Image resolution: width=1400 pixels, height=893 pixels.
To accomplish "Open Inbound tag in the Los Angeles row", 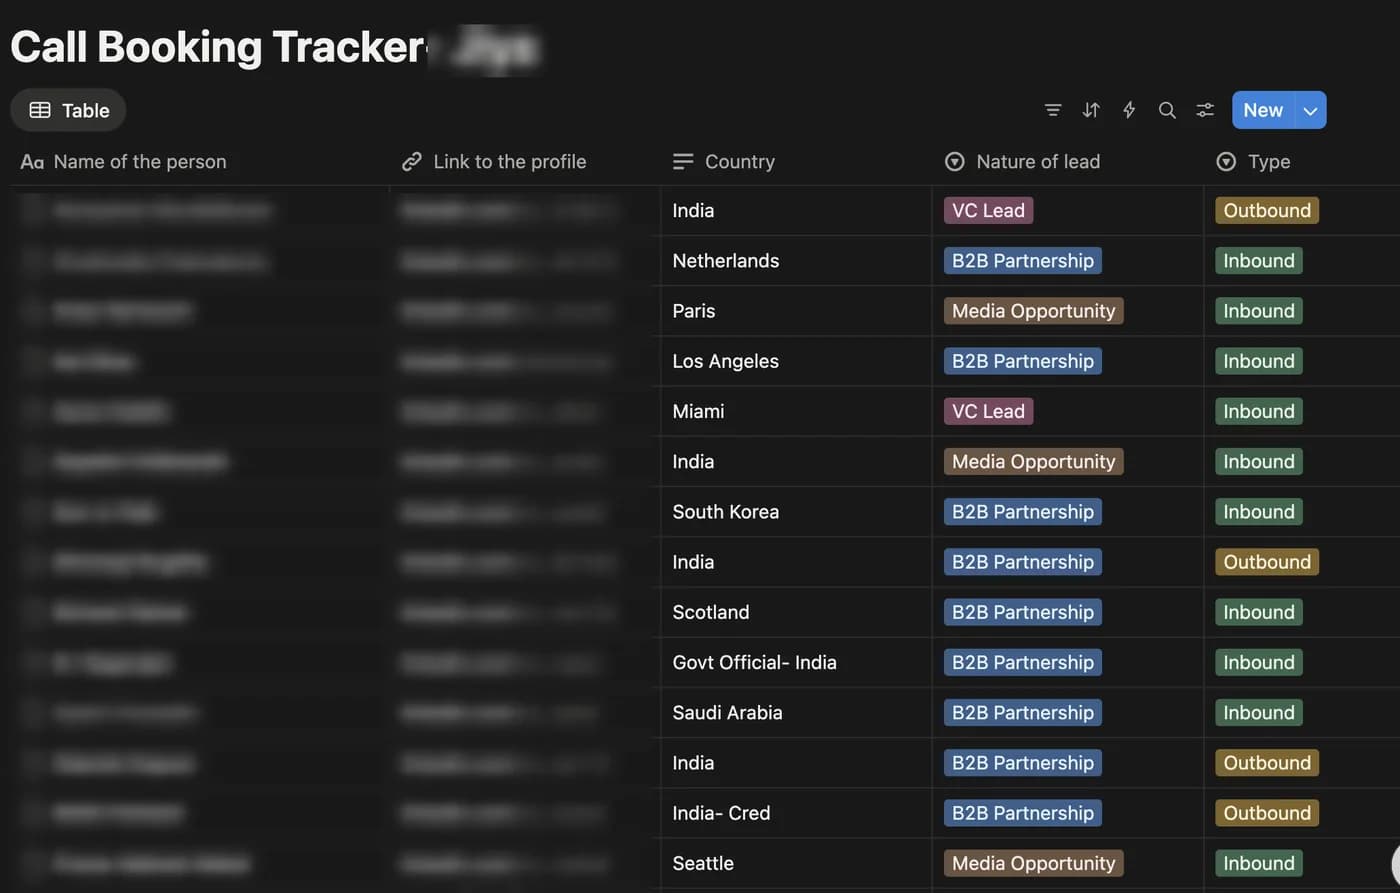I will pos(1259,361).
